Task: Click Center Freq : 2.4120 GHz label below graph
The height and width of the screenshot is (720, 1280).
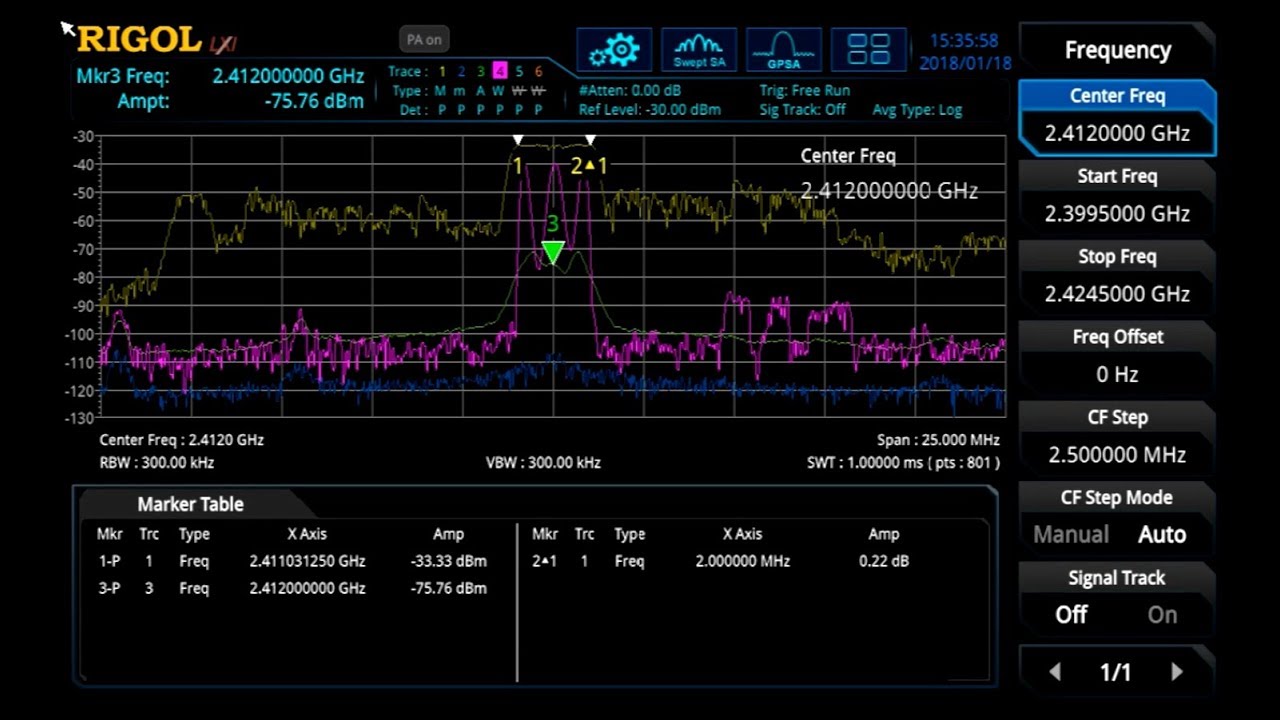Action: (x=182, y=440)
